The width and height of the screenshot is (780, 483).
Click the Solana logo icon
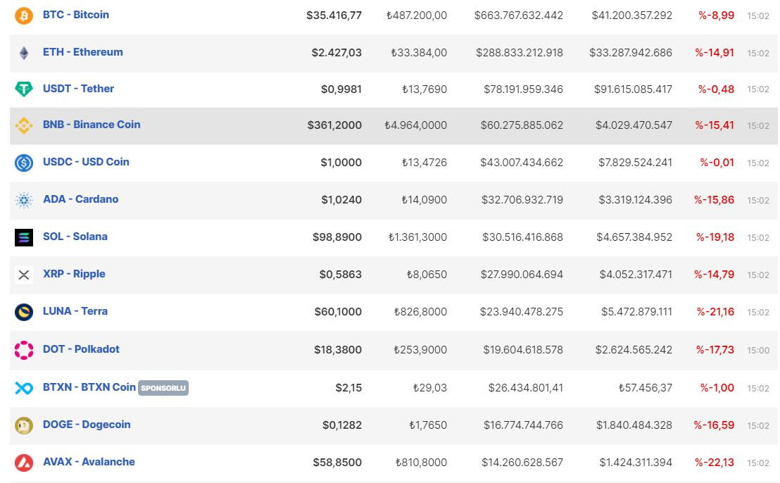pos(24,237)
